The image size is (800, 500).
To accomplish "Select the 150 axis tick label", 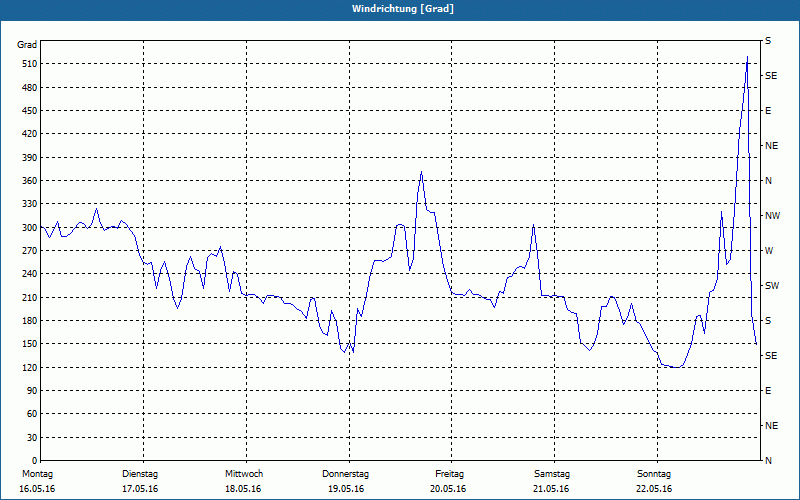I will 30,344.
